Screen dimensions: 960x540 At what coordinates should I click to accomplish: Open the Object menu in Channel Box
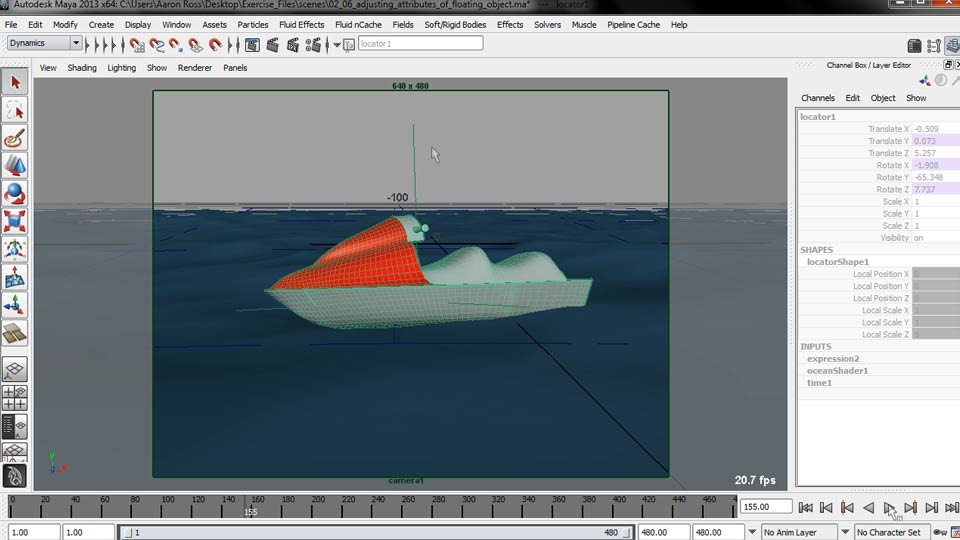tap(883, 98)
